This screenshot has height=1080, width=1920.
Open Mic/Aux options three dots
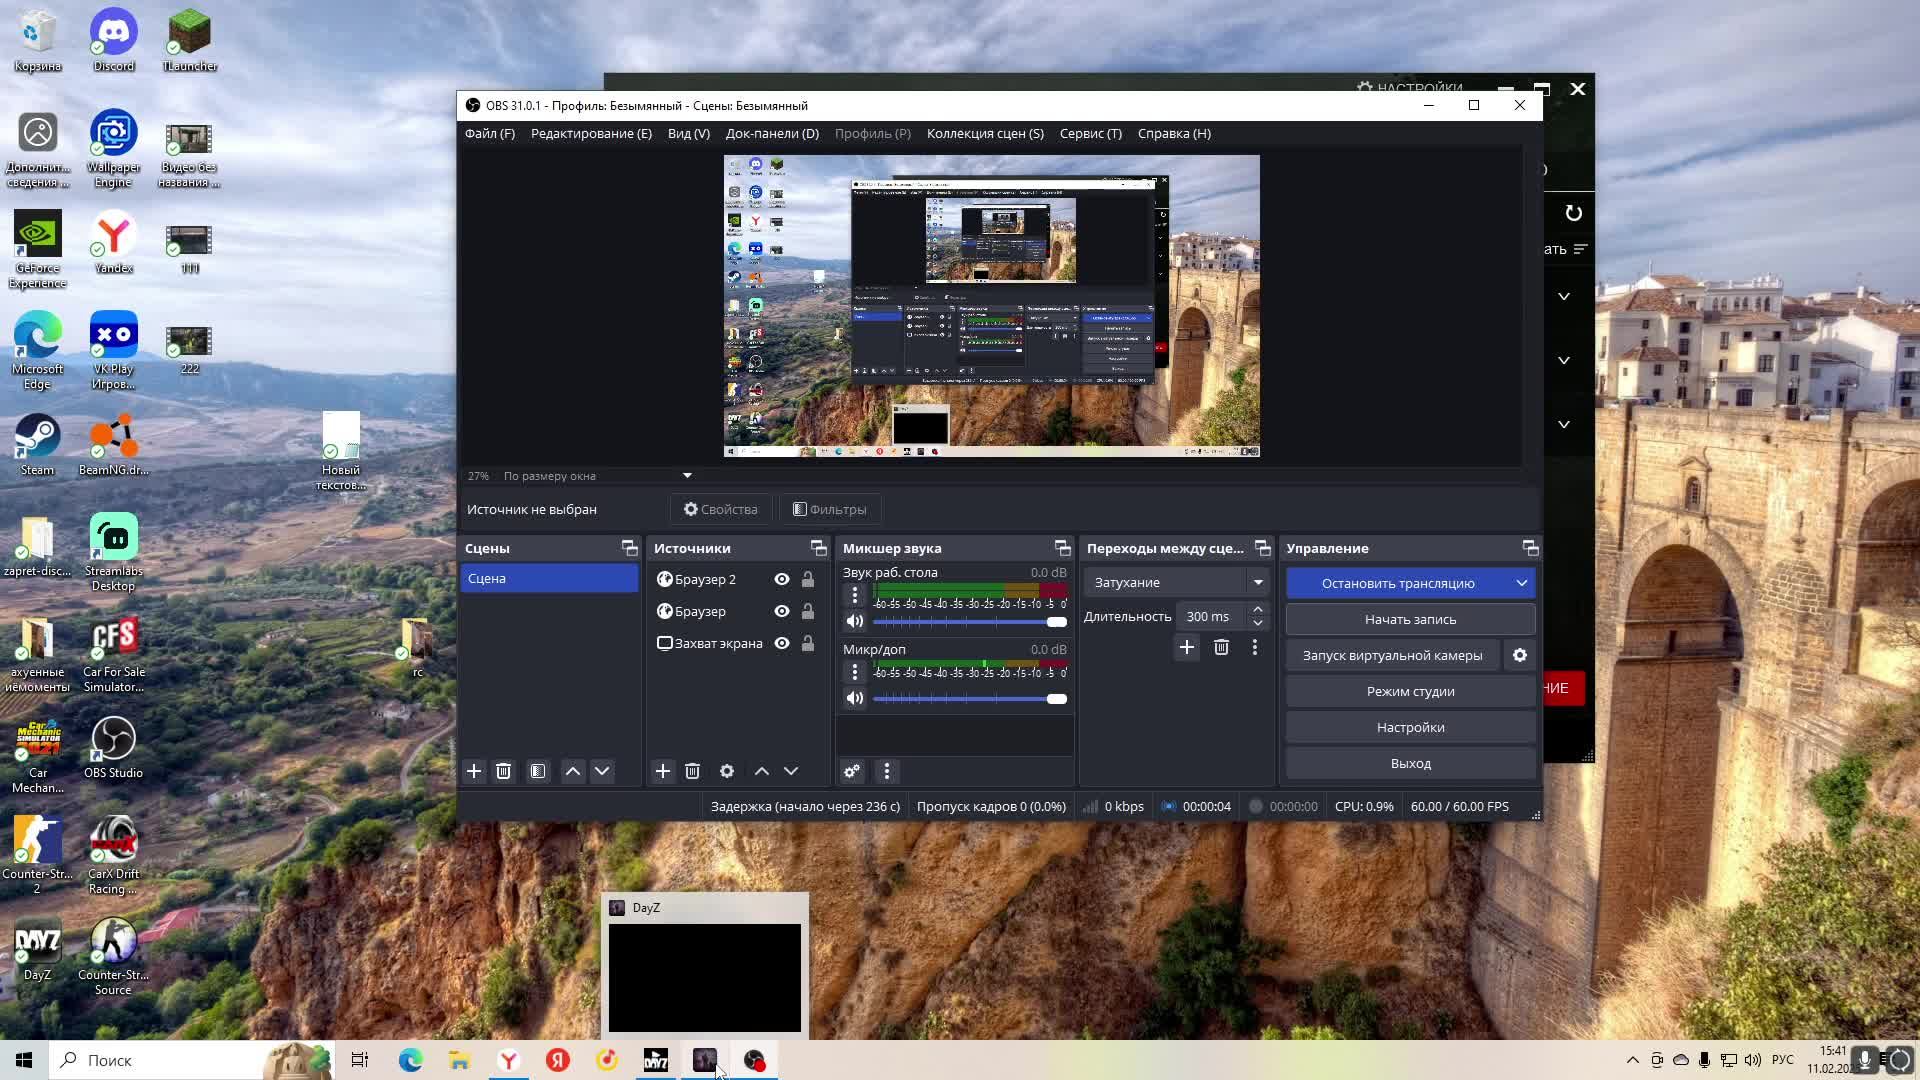(855, 671)
